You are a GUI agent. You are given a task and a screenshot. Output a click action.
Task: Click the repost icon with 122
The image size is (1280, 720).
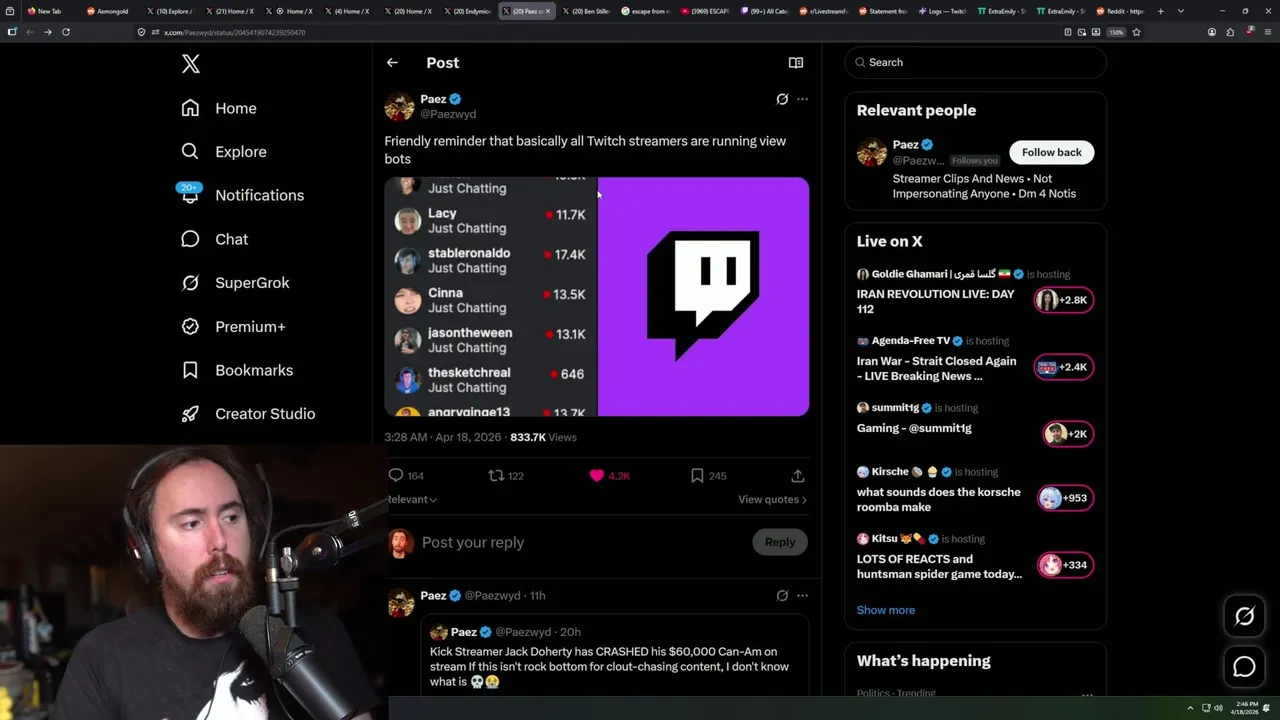[x=496, y=476]
